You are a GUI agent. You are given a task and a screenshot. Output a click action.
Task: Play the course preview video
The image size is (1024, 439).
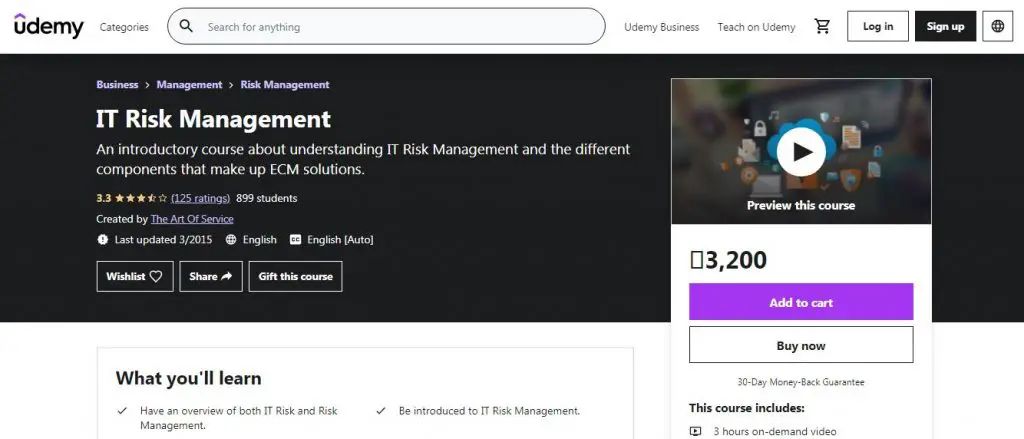coord(801,151)
